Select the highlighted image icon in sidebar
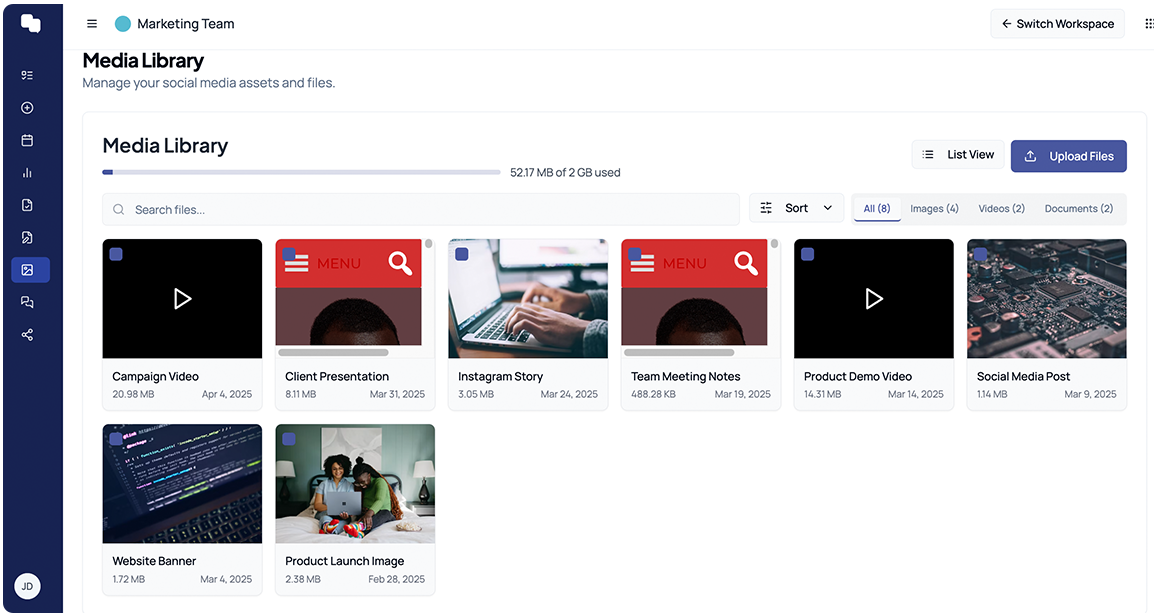This screenshot has height=615, width=1157. click(30, 270)
